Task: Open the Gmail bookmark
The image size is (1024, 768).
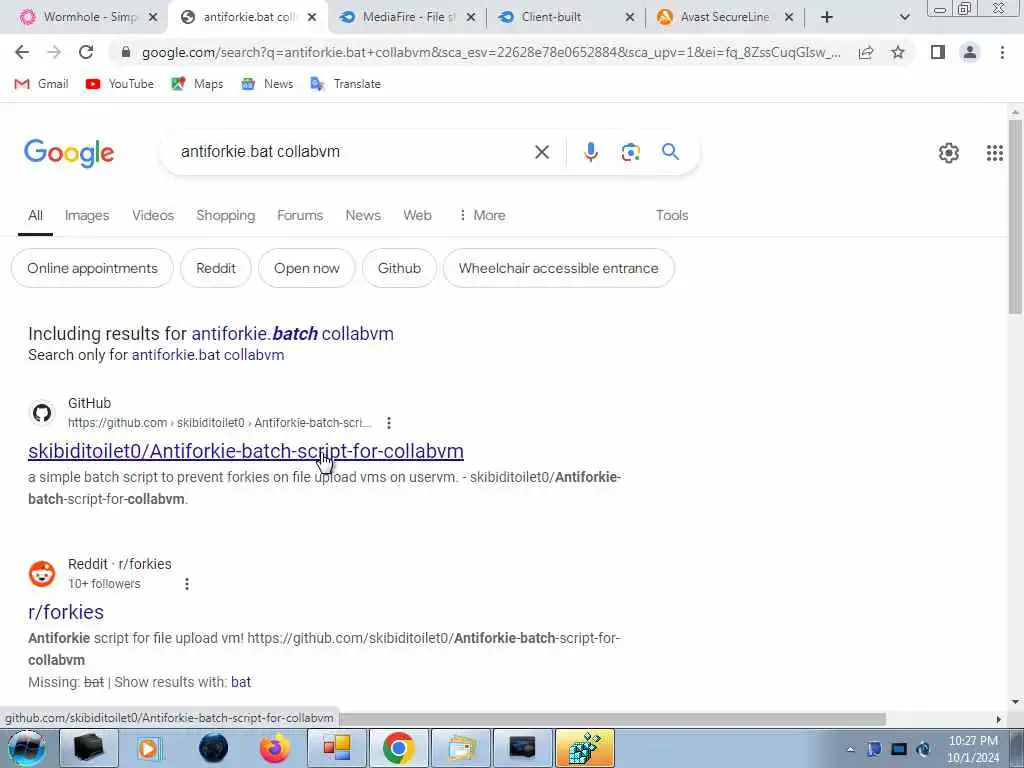Action: 41,84
